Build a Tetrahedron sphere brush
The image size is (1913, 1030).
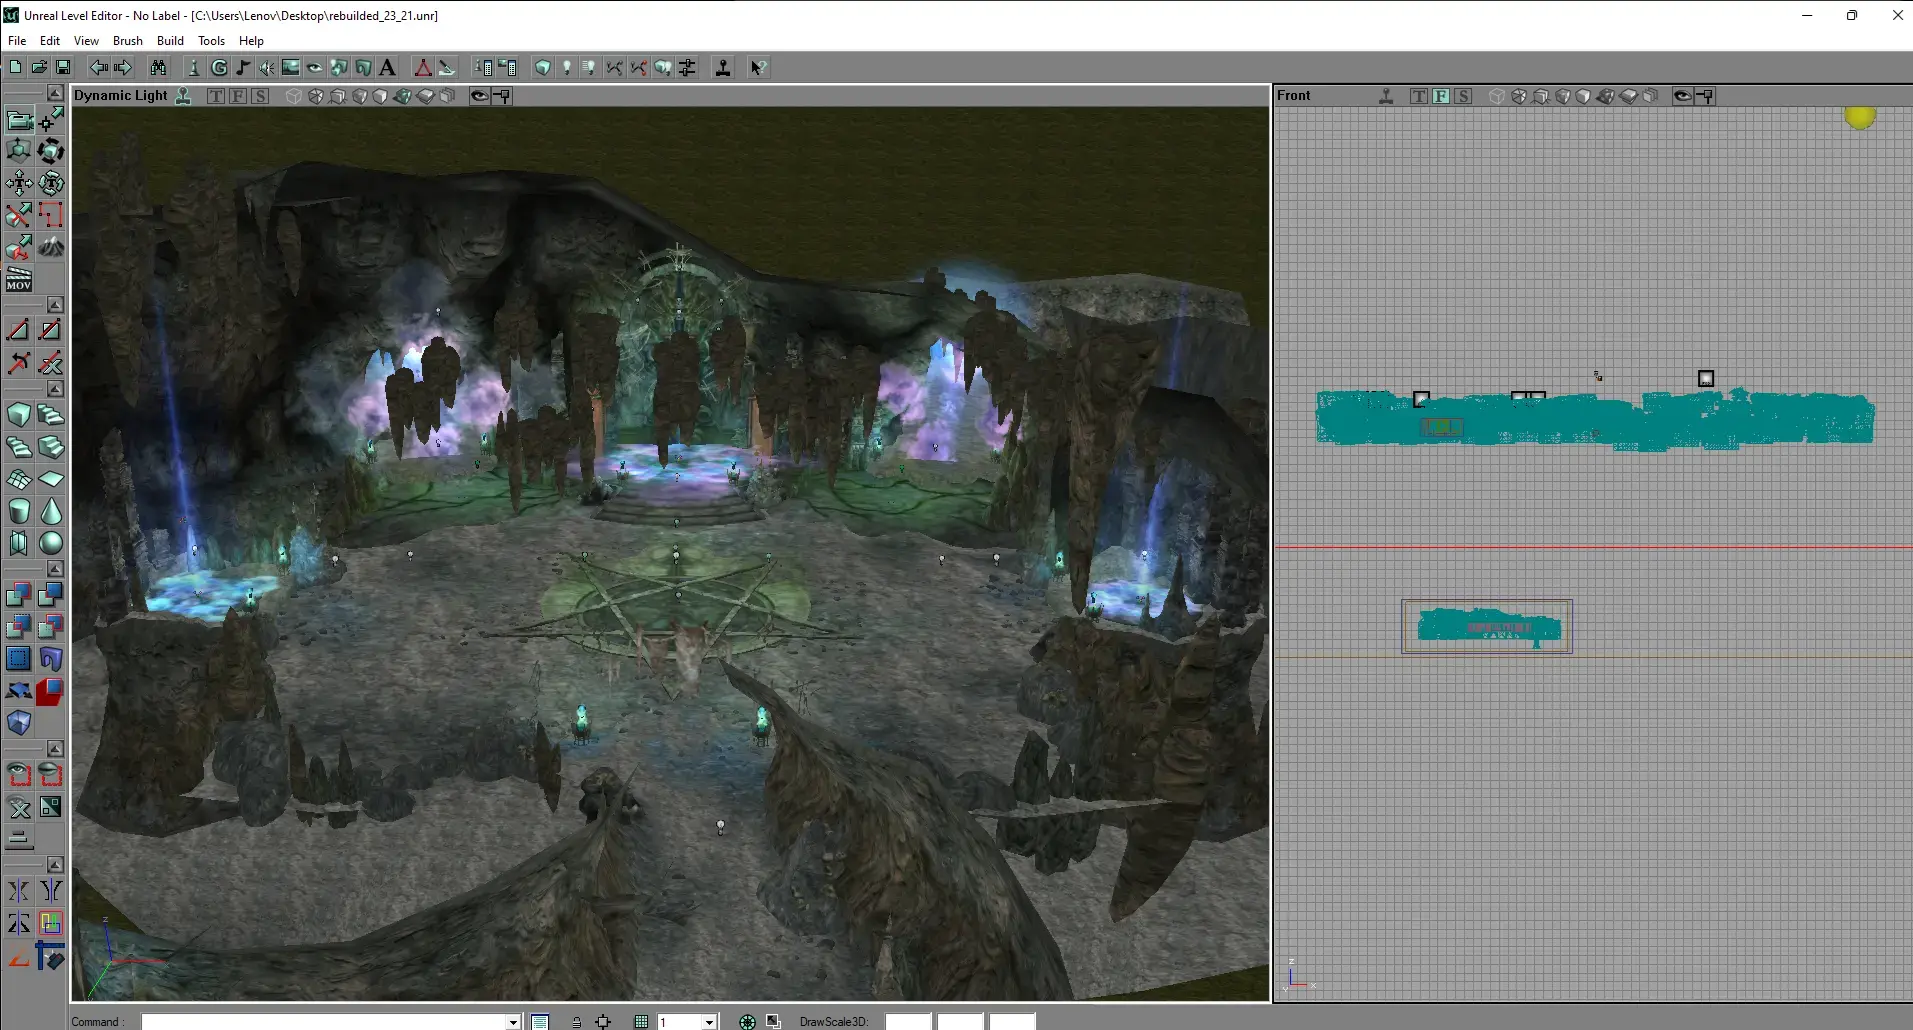(51, 543)
